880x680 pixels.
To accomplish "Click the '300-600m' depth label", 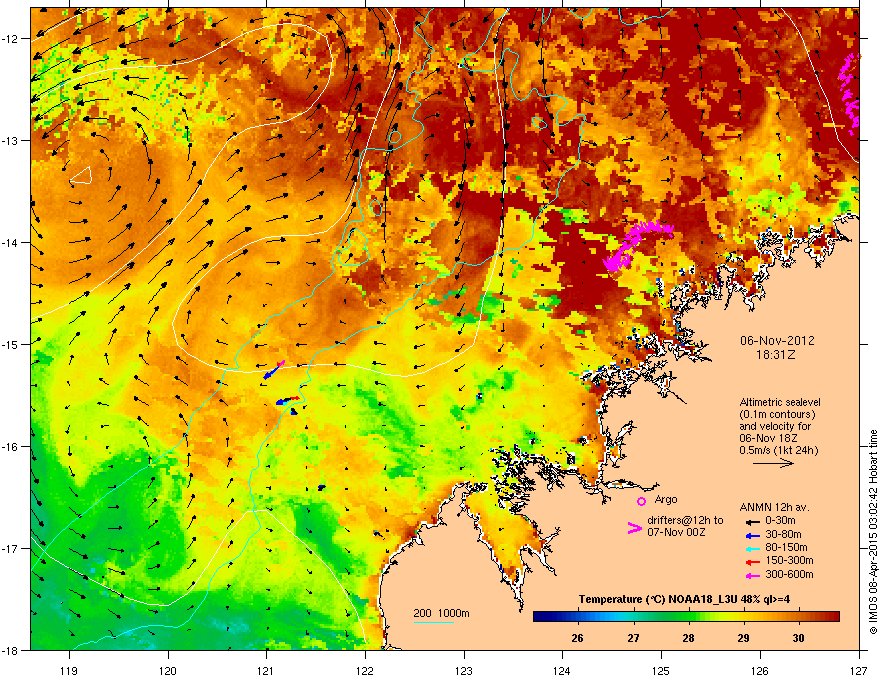I will tap(789, 574).
